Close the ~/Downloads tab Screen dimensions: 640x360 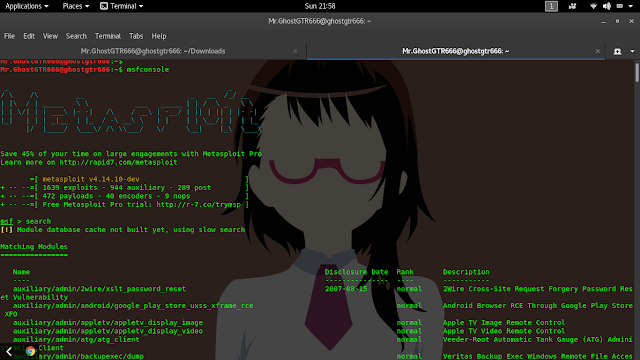pyautogui.click(x=295, y=51)
